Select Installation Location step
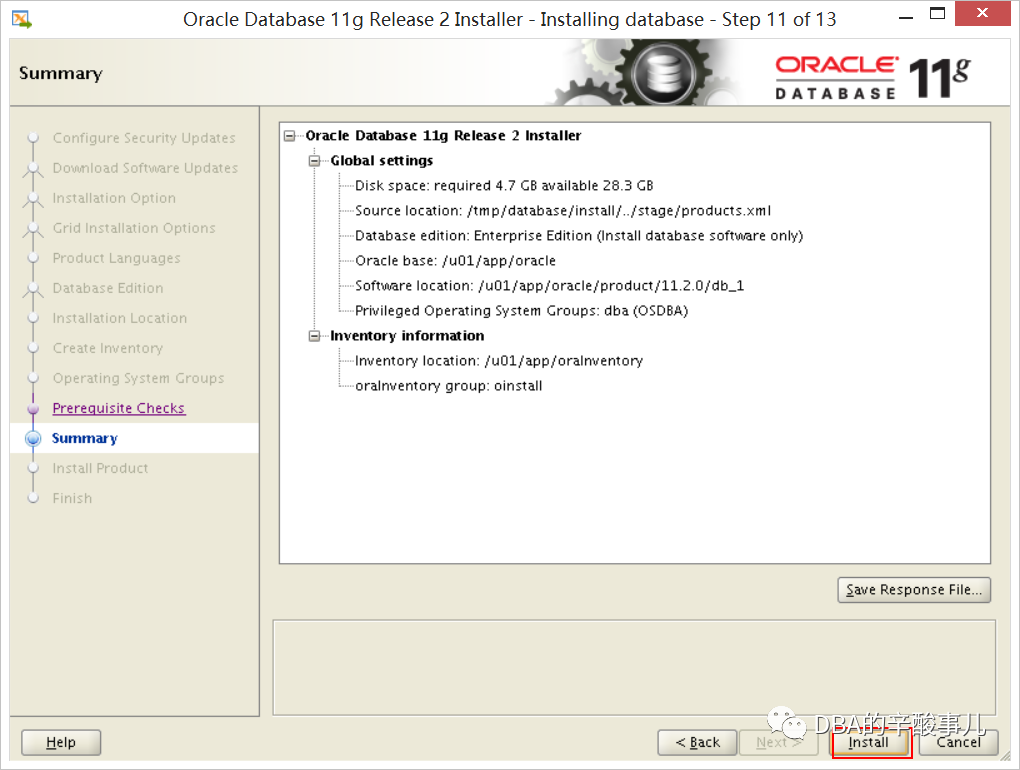This screenshot has width=1020, height=770. [x=120, y=318]
